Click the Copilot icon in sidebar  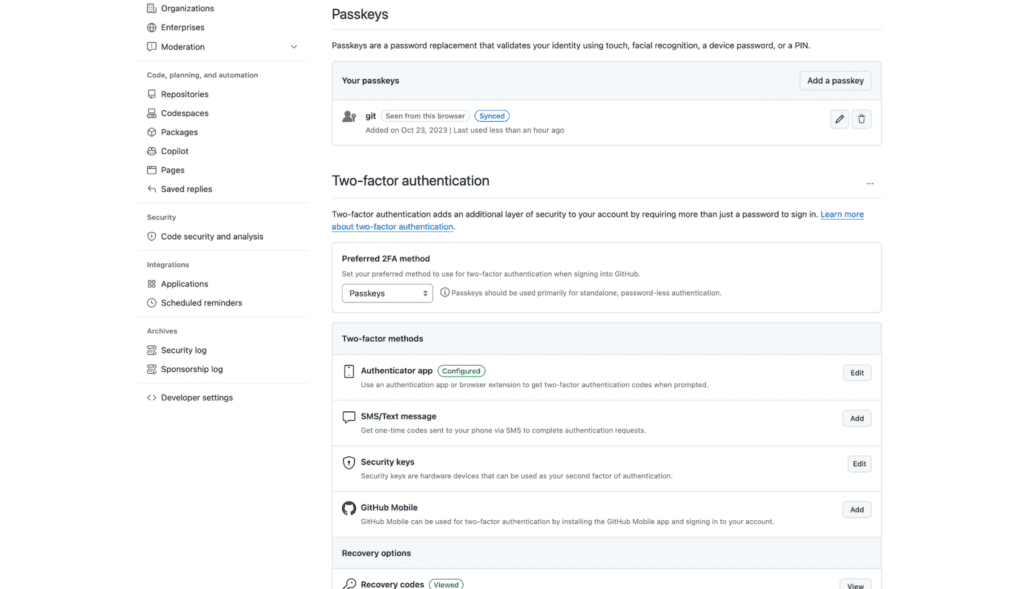point(152,151)
